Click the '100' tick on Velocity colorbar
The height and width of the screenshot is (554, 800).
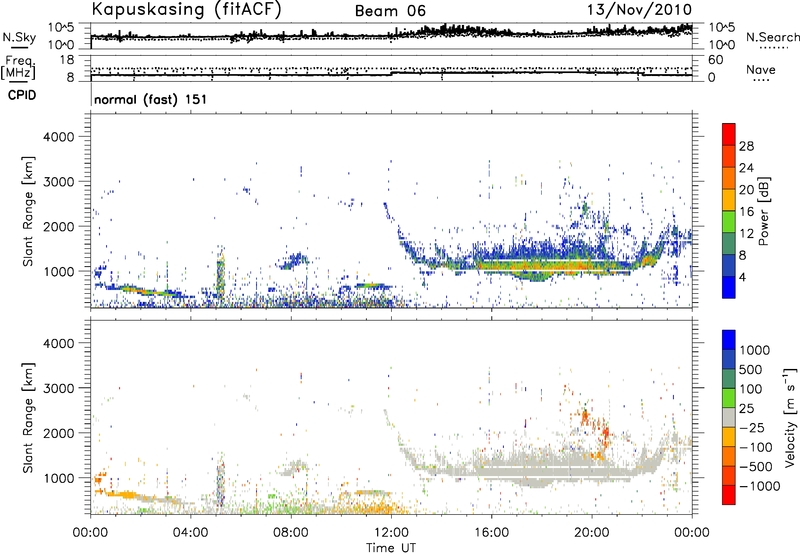click(x=751, y=389)
